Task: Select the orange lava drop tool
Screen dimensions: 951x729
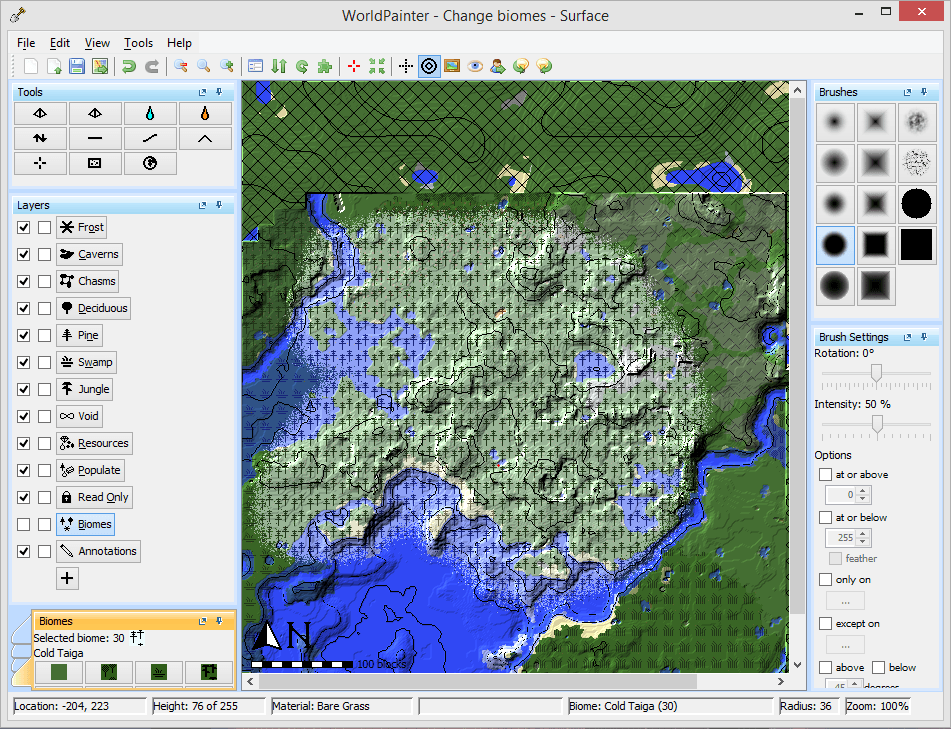Action: click(x=205, y=113)
